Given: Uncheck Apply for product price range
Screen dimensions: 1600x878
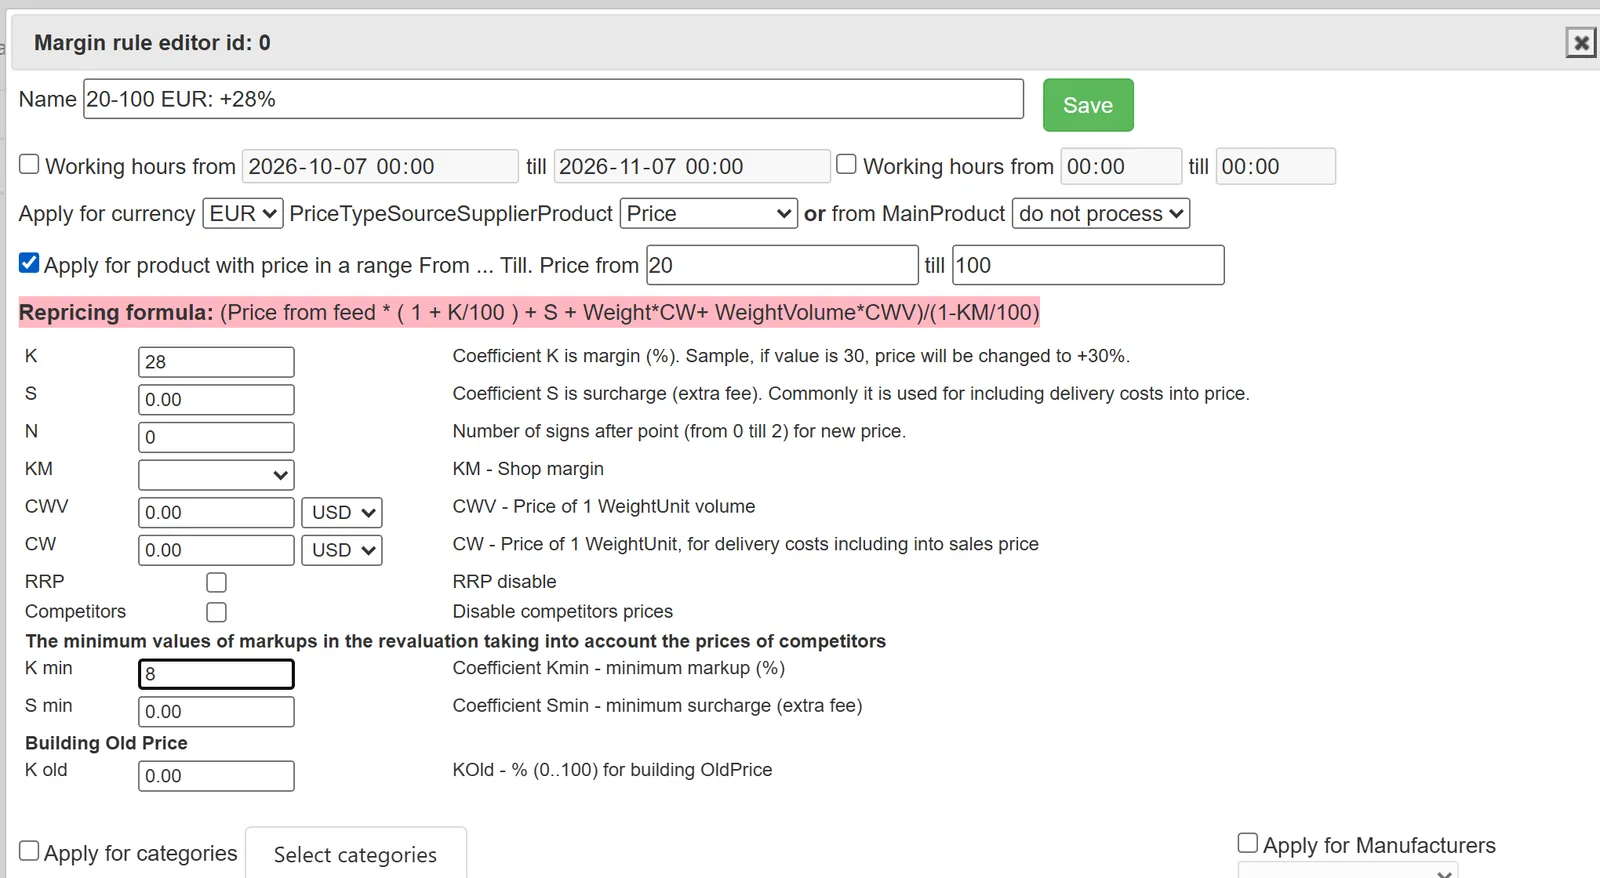Looking at the screenshot, I should (29, 263).
